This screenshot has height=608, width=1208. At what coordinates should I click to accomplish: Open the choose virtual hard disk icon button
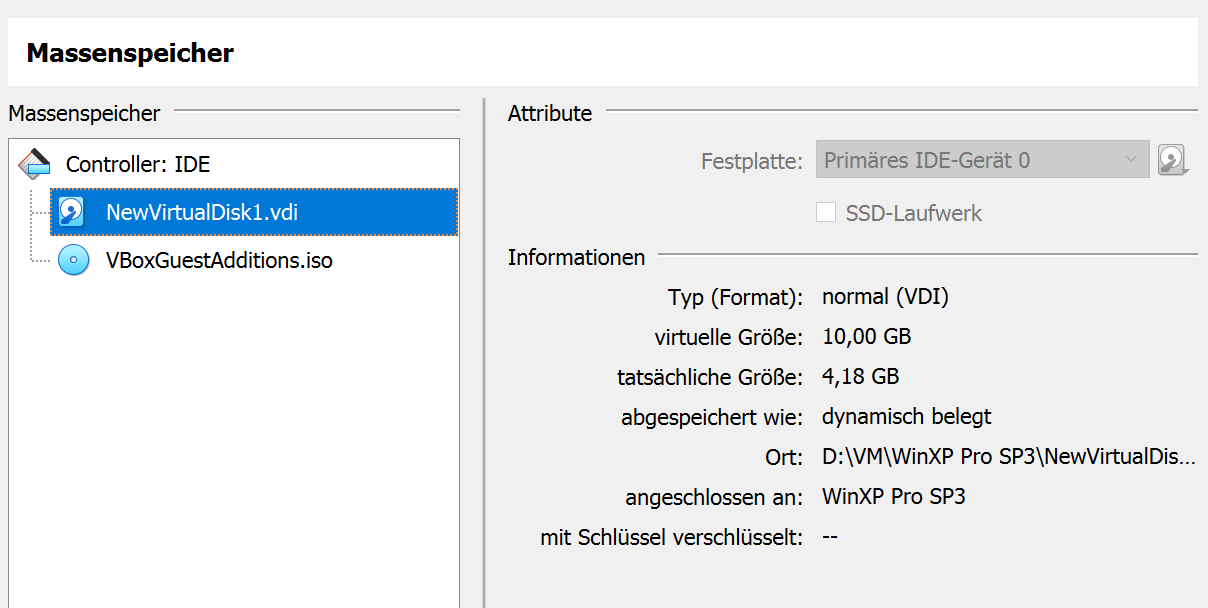tap(1173, 160)
